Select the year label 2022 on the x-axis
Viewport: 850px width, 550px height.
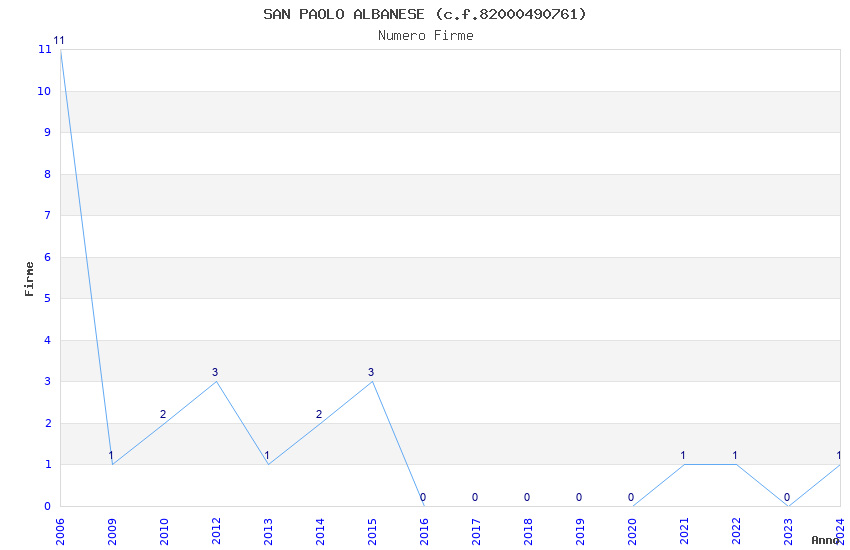737,532
